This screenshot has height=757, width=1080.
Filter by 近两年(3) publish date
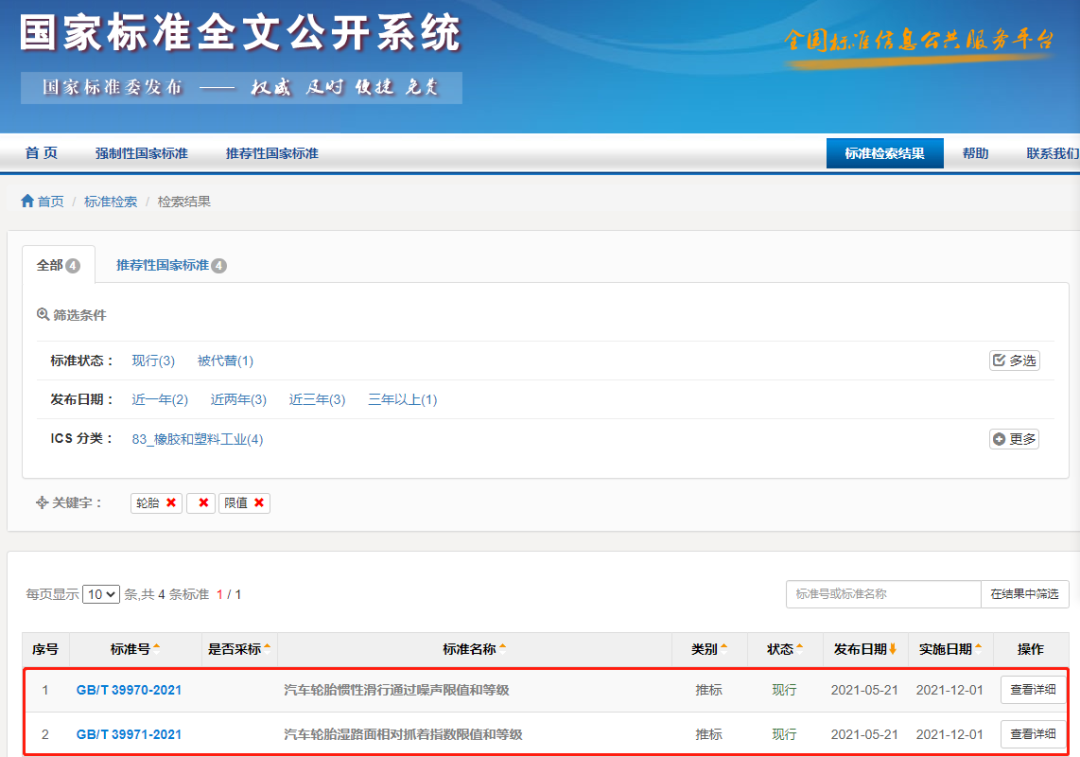[x=238, y=400]
